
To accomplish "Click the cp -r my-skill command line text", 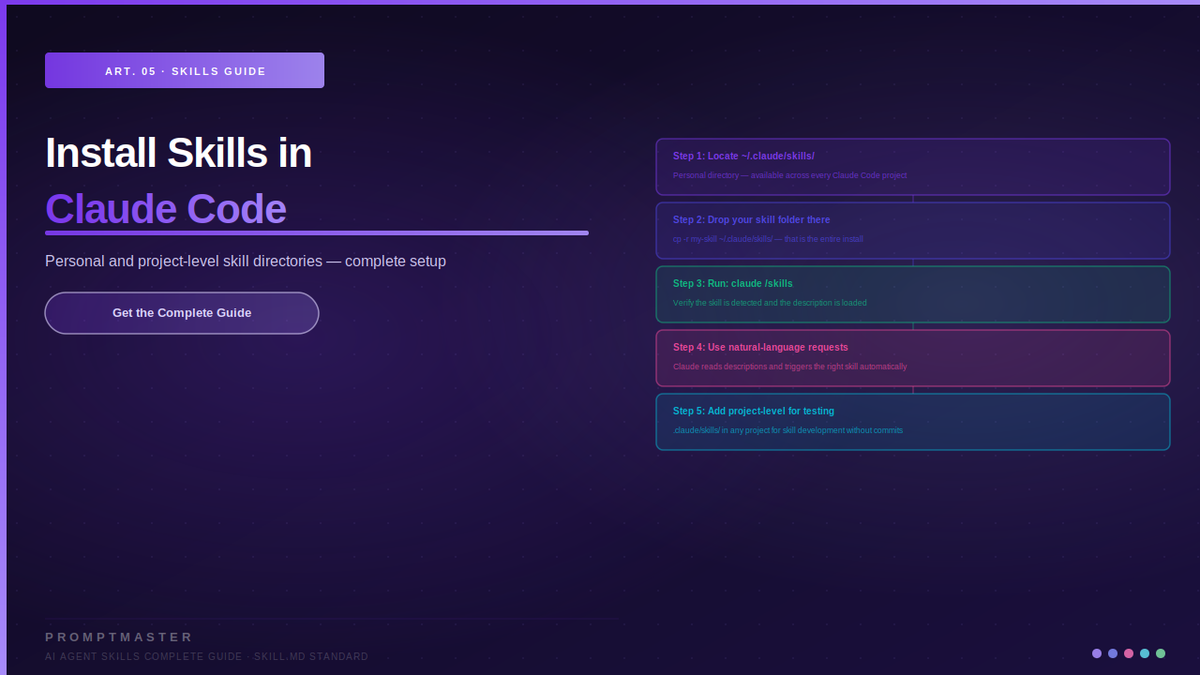I will coord(768,239).
